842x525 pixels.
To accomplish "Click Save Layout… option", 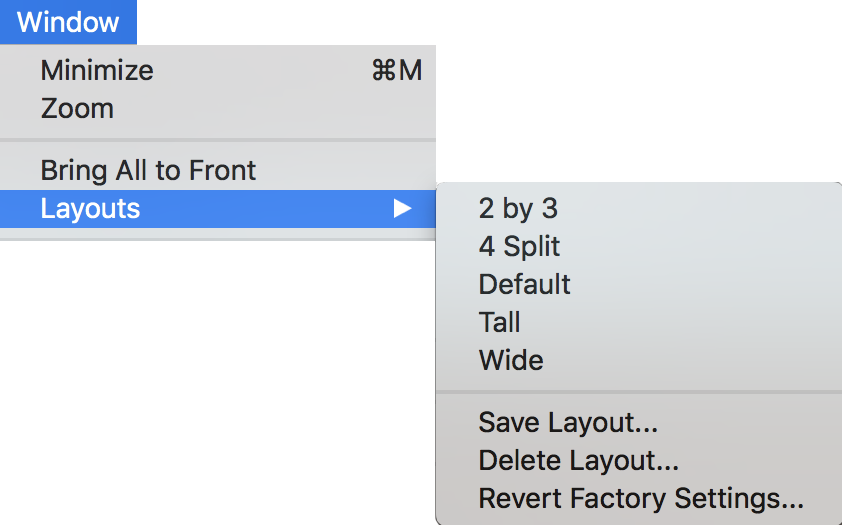I will 568,422.
